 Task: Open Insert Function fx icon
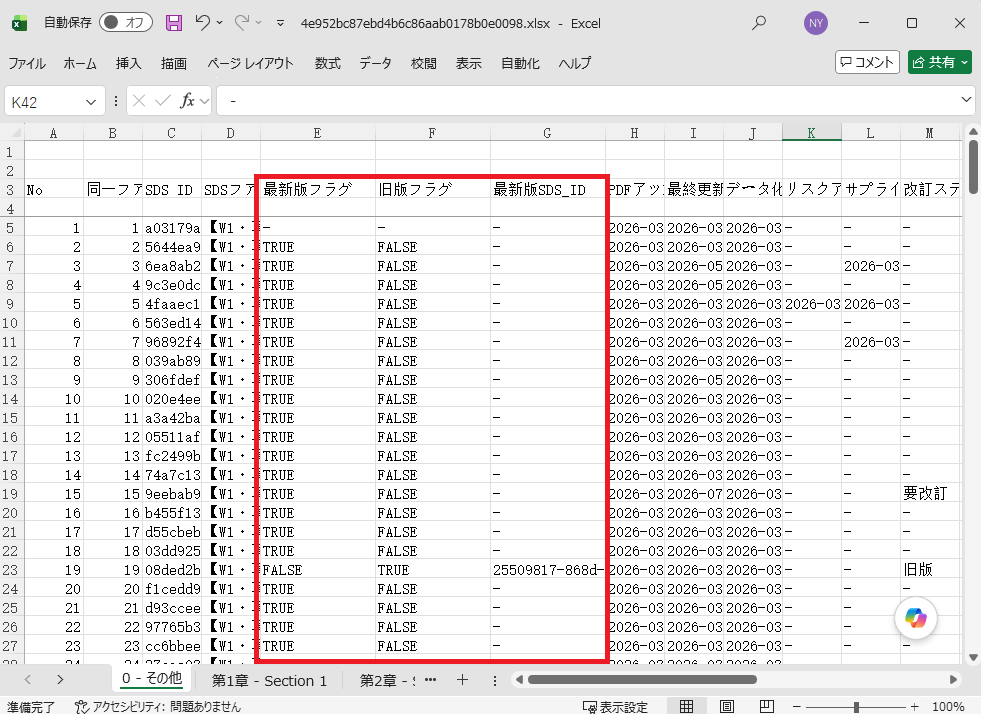(187, 101)
